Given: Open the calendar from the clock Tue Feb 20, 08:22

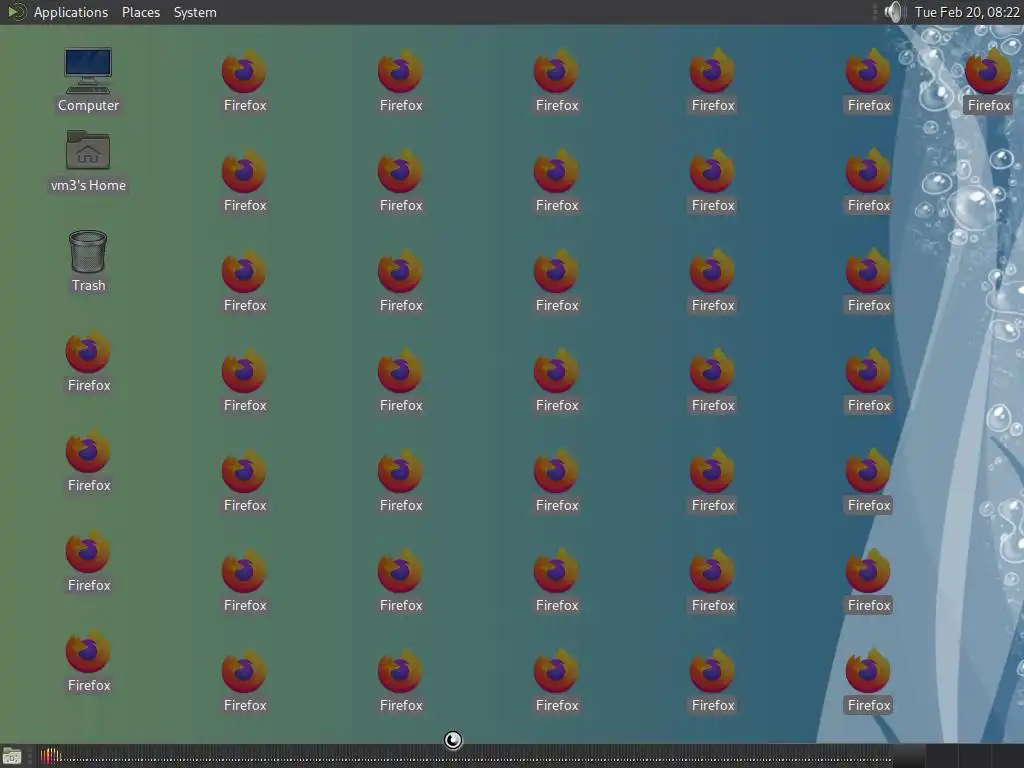Looking at the screenshot, I should click(967, 12).
